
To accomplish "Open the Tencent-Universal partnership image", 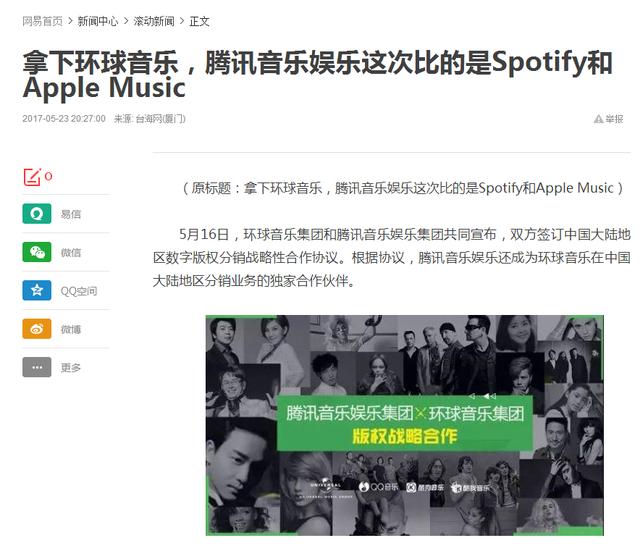I will tap(404, 425).
